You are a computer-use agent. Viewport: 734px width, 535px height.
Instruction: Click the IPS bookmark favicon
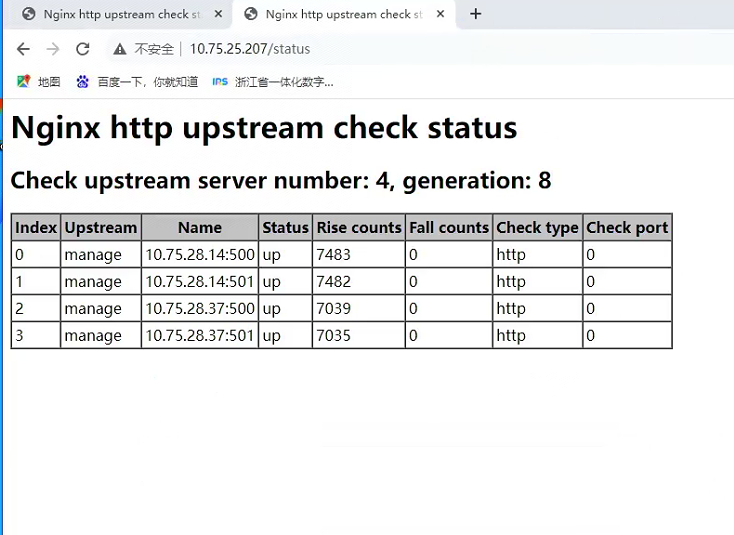(x=220, y=82)
